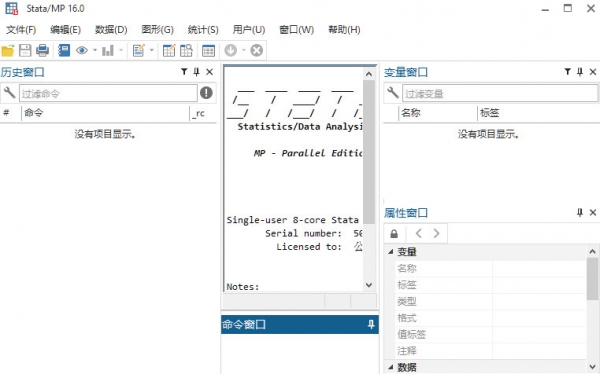Click the filter funnel icon in 历史窗口
Image resolution: width=600 pixels, height=374 pixels.
click(184, 72)
